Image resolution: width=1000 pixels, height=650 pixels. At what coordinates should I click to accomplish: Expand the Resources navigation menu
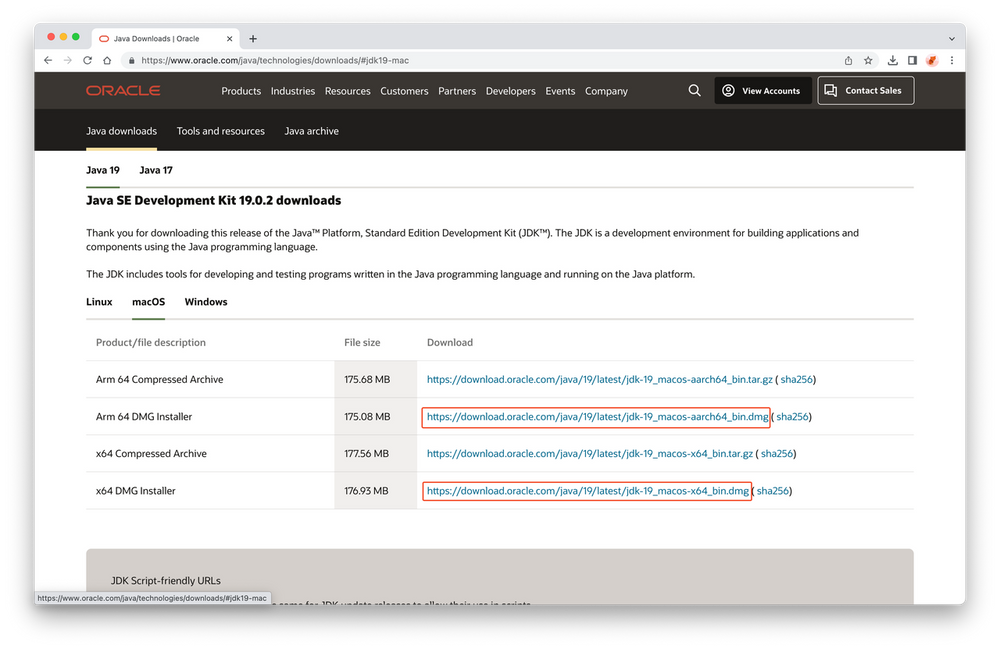point(347,91)
